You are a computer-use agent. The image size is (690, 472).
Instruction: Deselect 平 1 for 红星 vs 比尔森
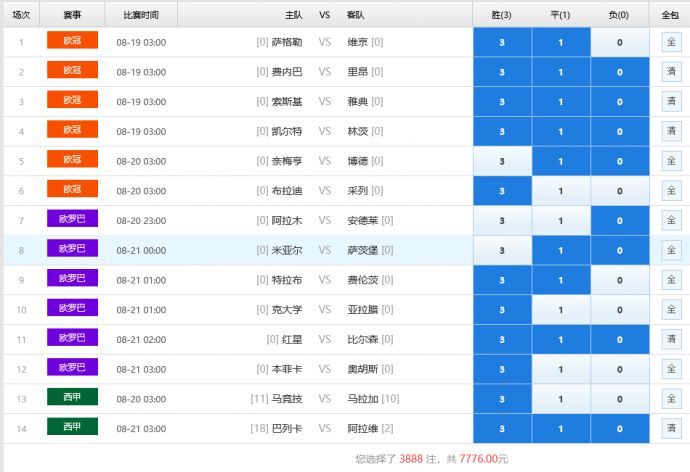[x=561, y=339]
